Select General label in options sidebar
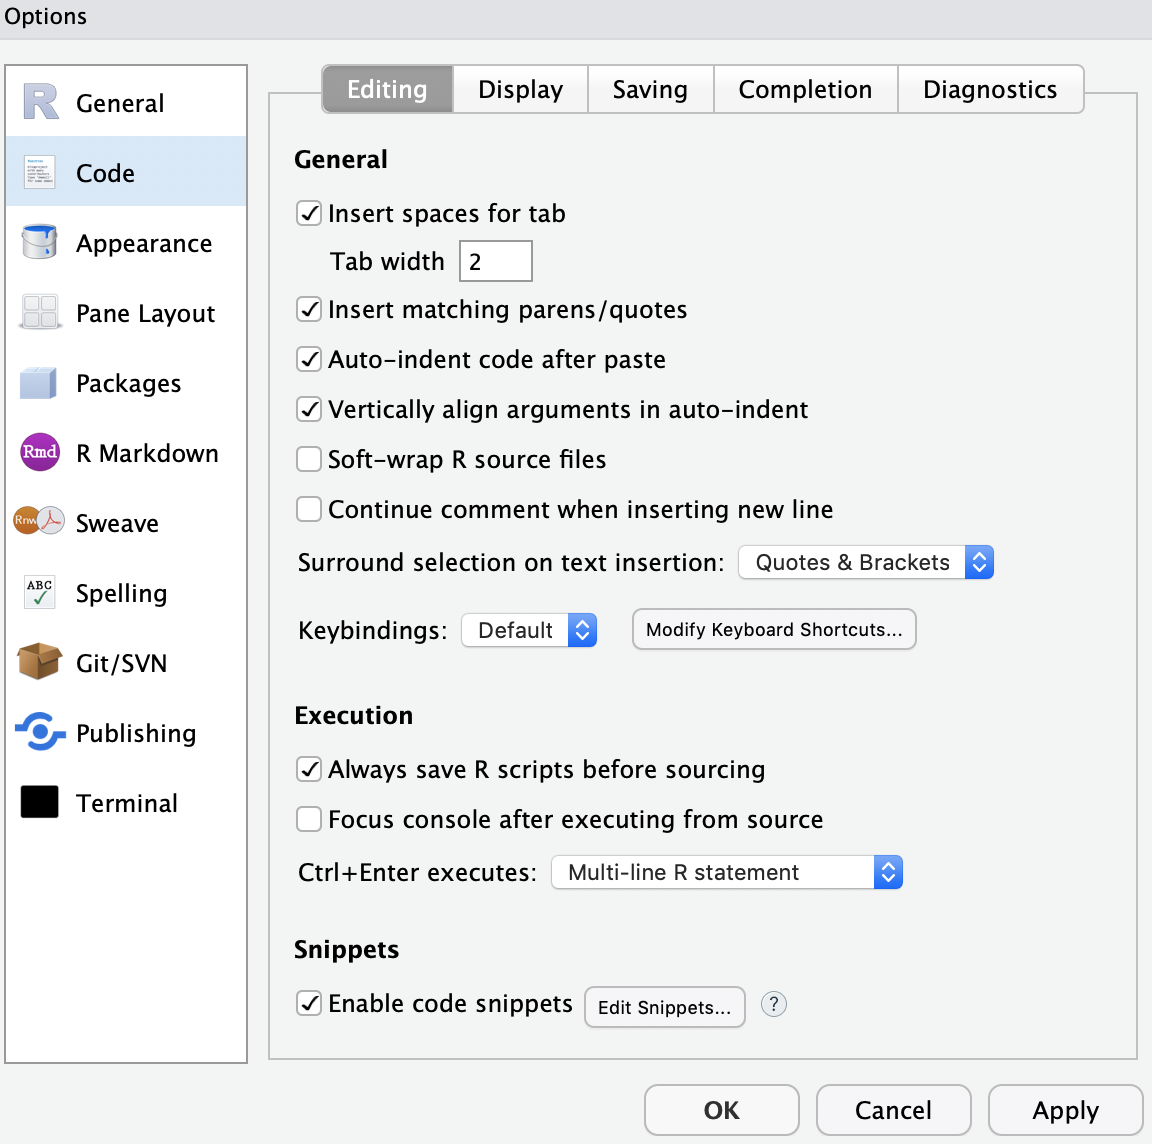The height and width of the screenshot is (1144, 1152). pos(120,103)
